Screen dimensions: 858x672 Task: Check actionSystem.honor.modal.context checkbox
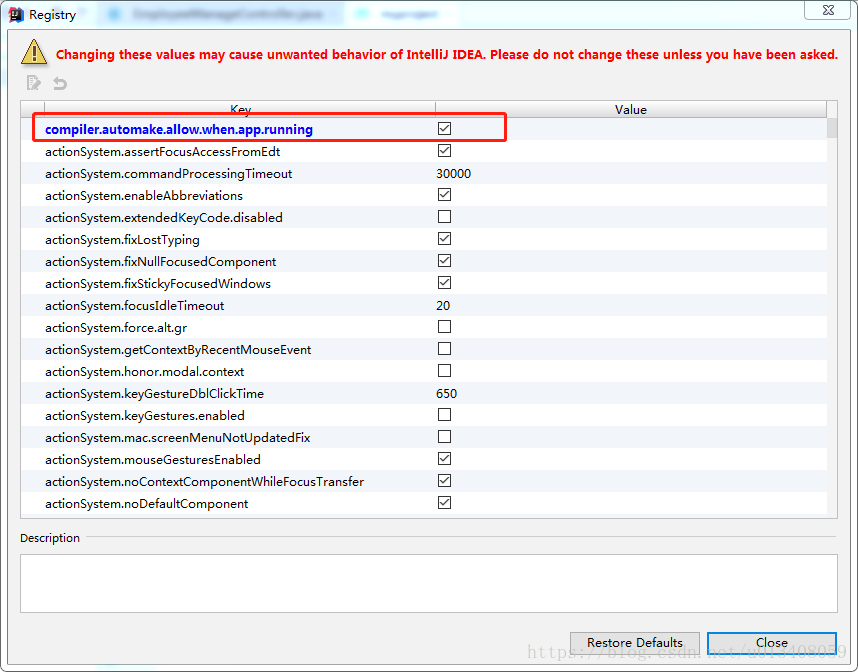click(444, 371)
